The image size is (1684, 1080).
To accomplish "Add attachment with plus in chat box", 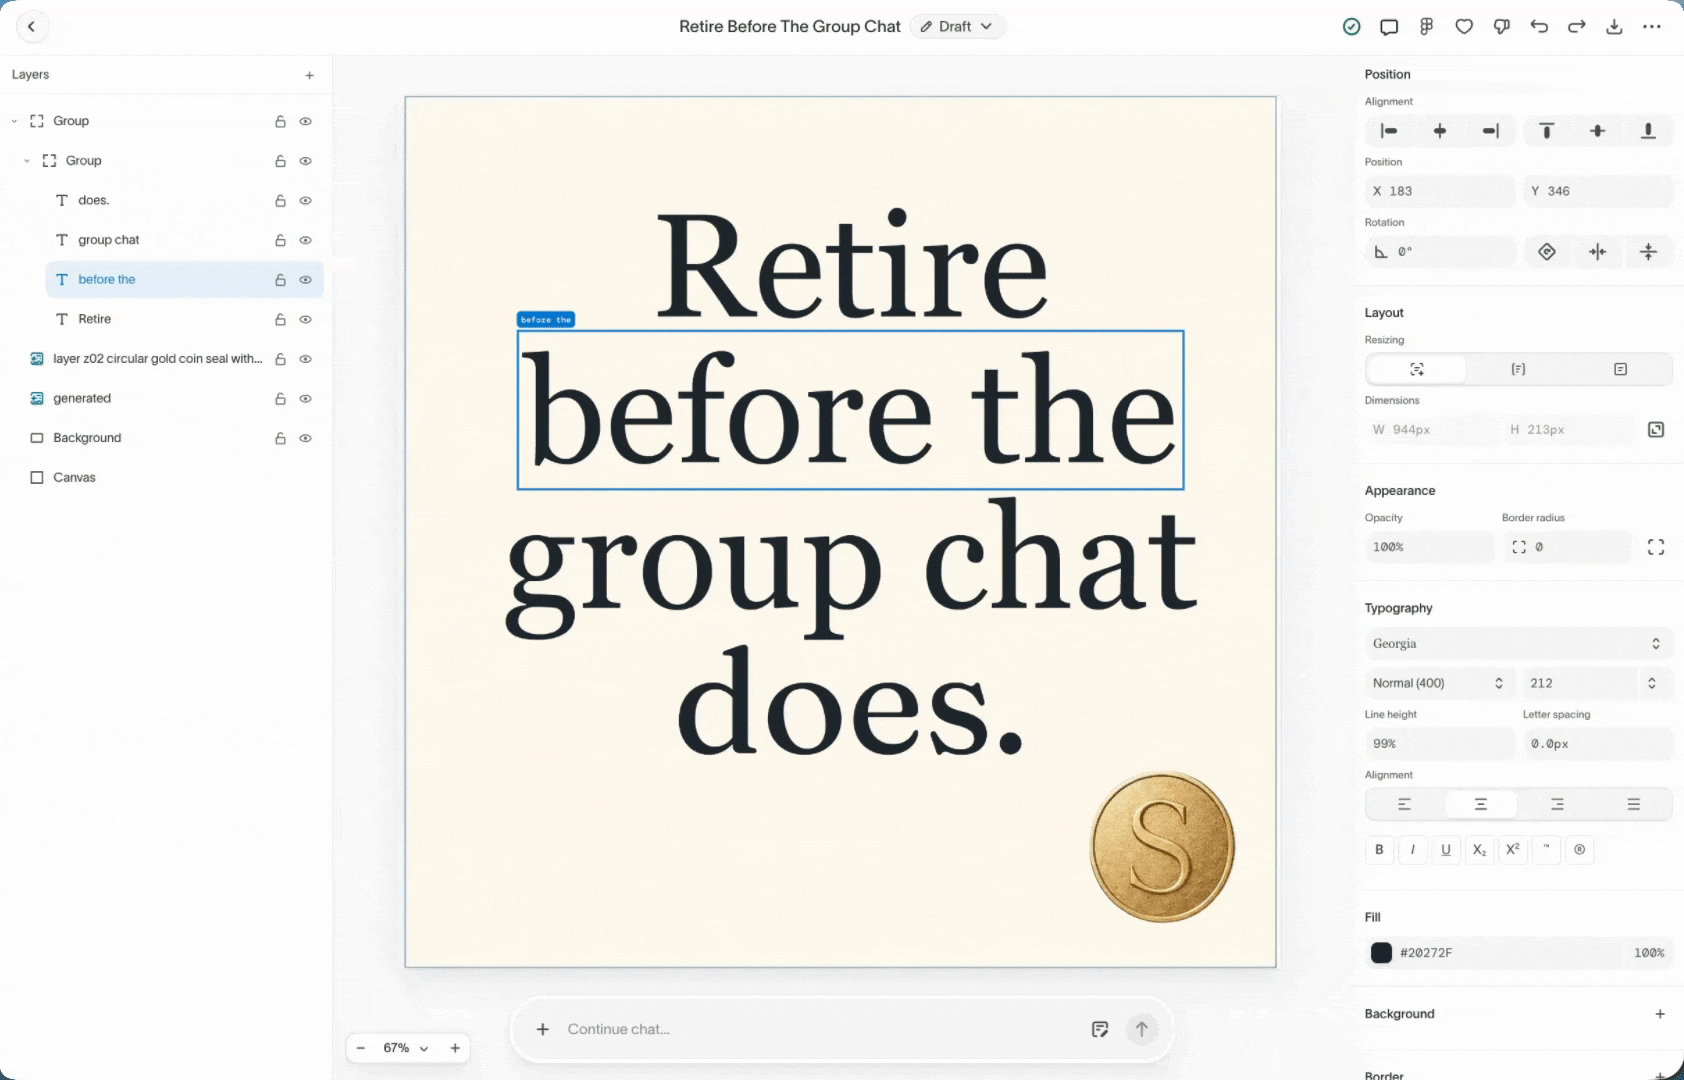I will (x=542, y=1029).
